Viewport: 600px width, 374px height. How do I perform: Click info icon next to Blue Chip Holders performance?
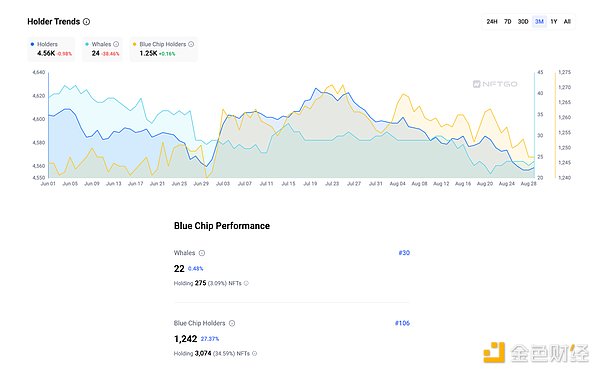coord(232,323)
